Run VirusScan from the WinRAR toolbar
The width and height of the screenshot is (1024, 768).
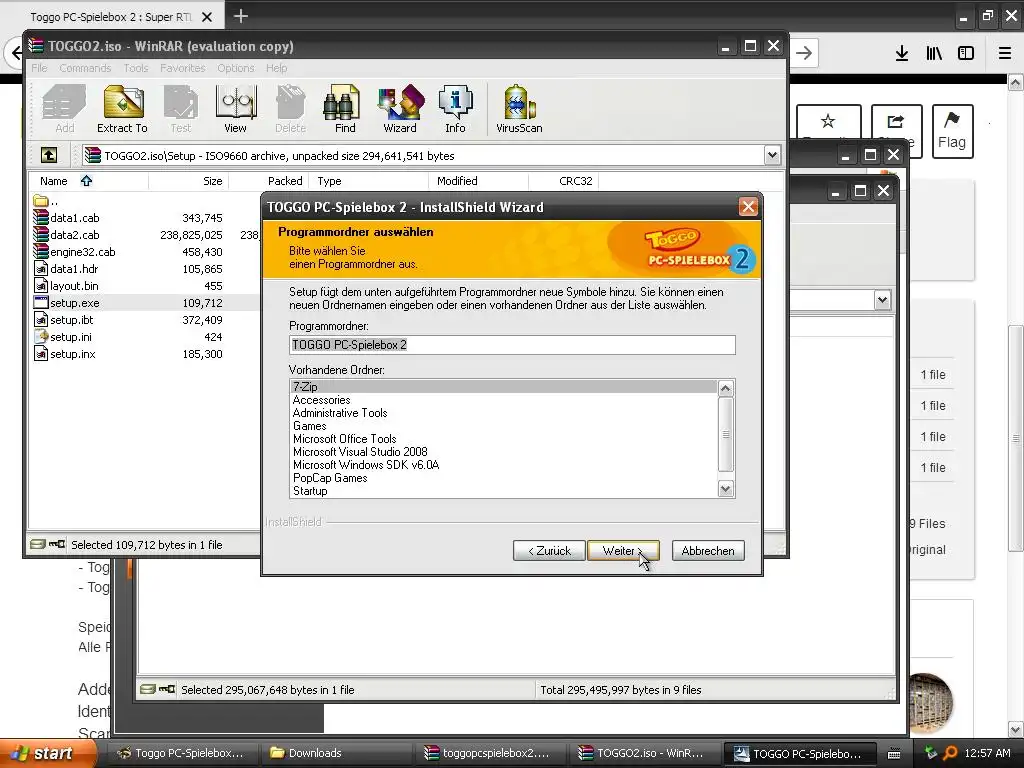point(519,108)
